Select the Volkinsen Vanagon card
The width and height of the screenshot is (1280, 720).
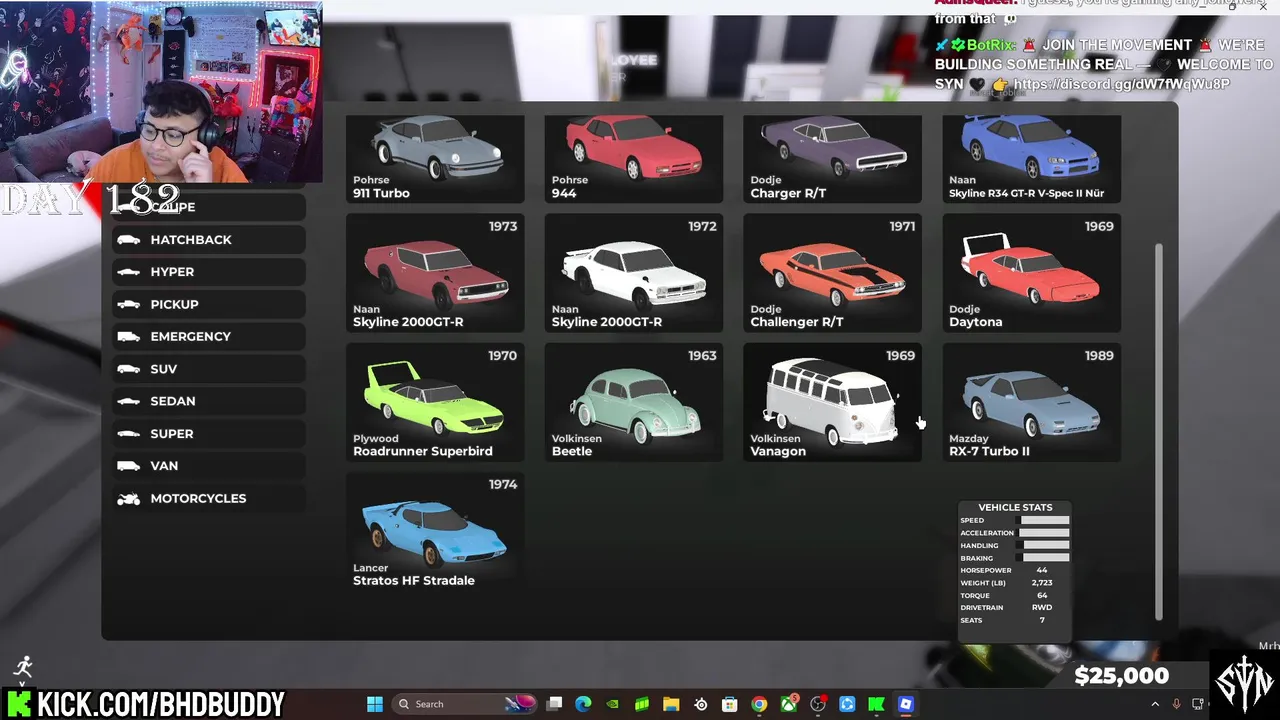pos(832,402)
